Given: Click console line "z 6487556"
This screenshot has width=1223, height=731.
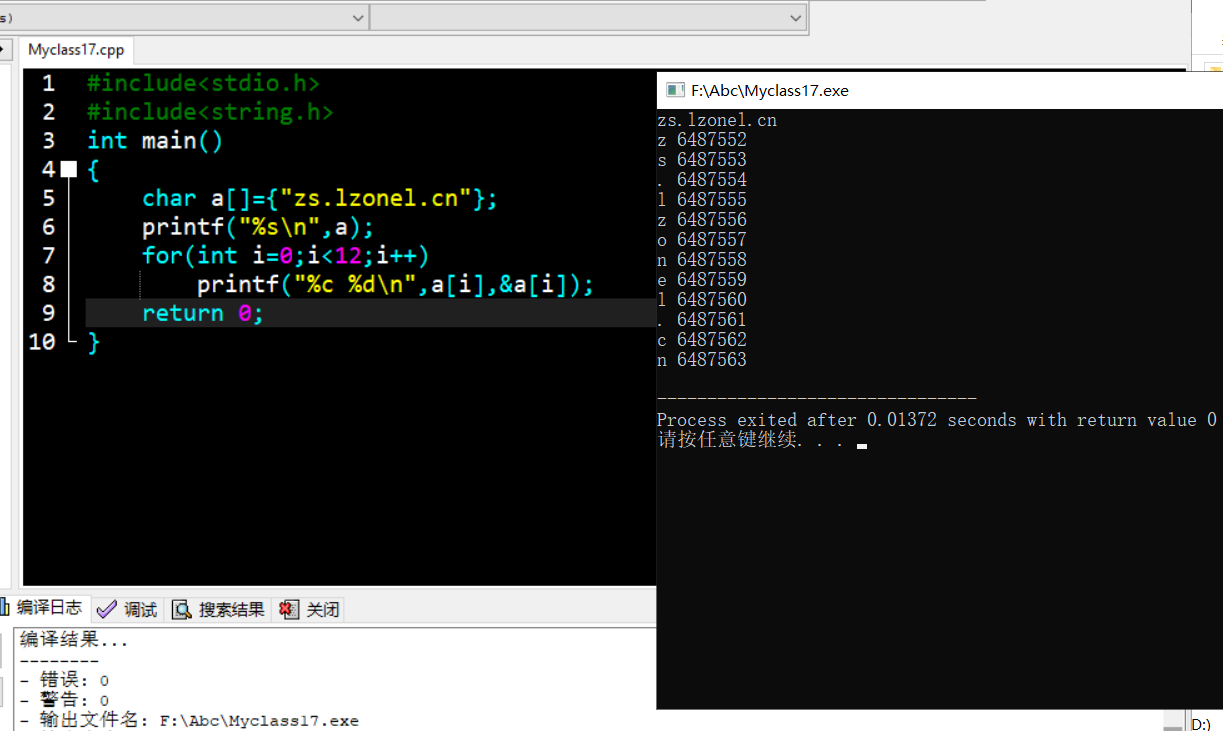Looking at the screenshot, I should coord(702,220).
